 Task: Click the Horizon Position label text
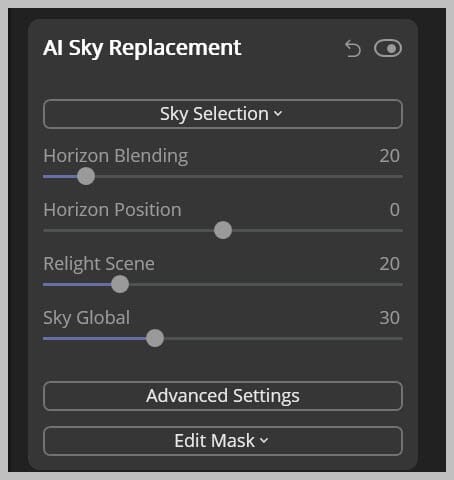(112, 210)
